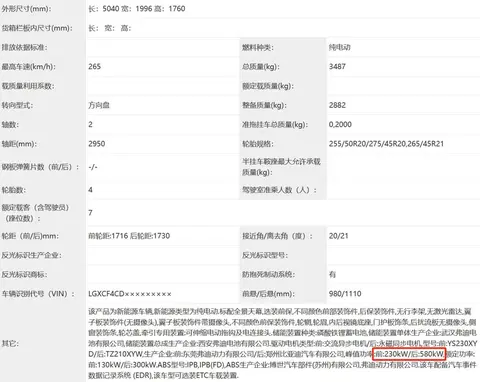
Task: Click the VIN code LGXCF4CD text
Action: (106, 294)
